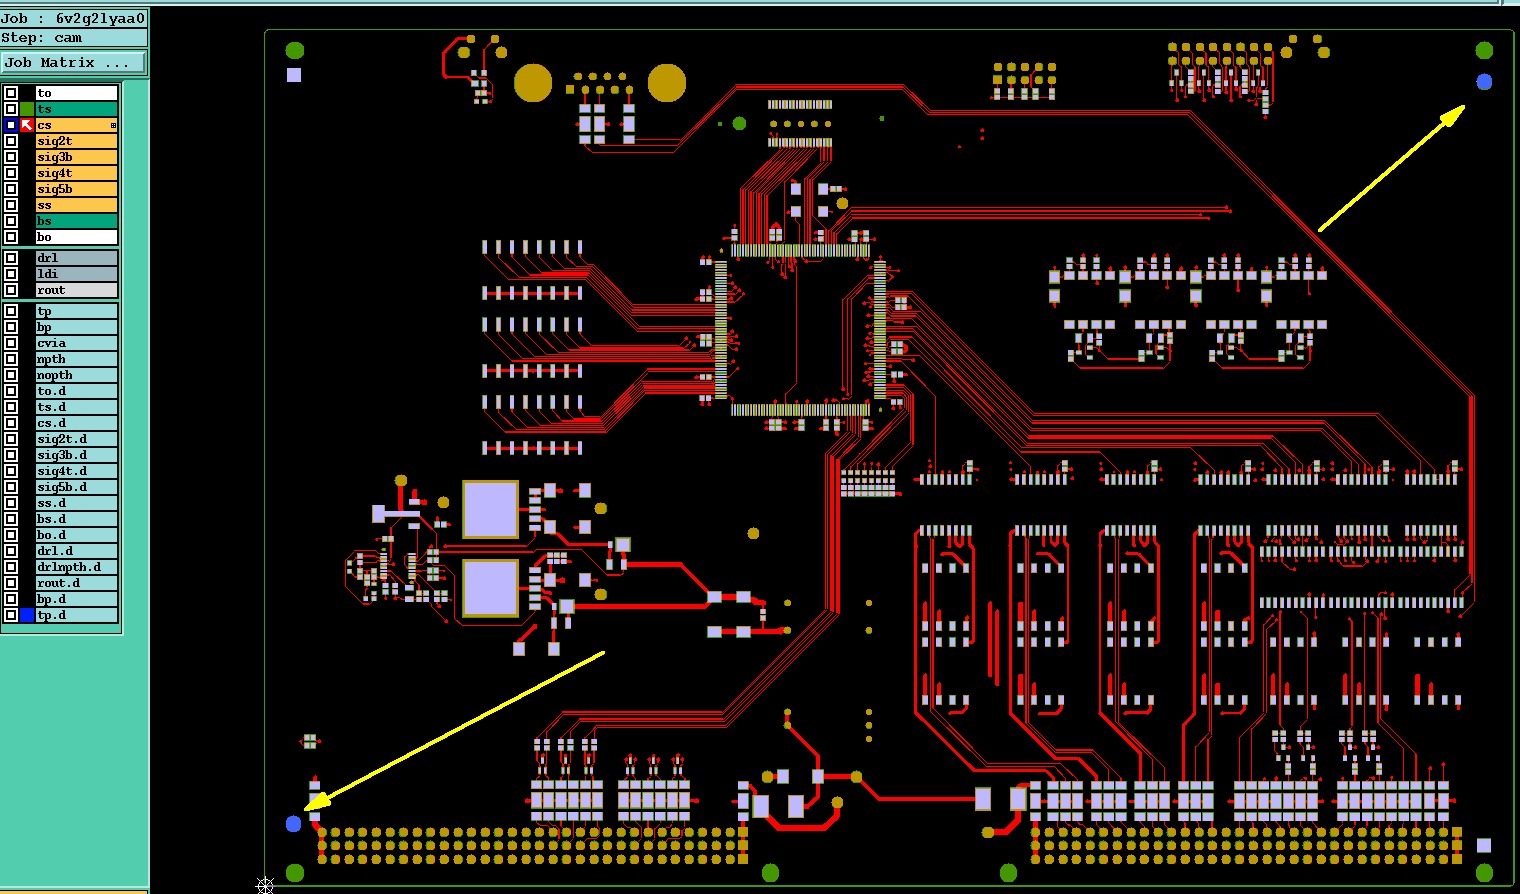Image resolution: width=1520 pixels, height=894 pixels.
Task: Check the sig5b layer box
Action: [11, 189]
